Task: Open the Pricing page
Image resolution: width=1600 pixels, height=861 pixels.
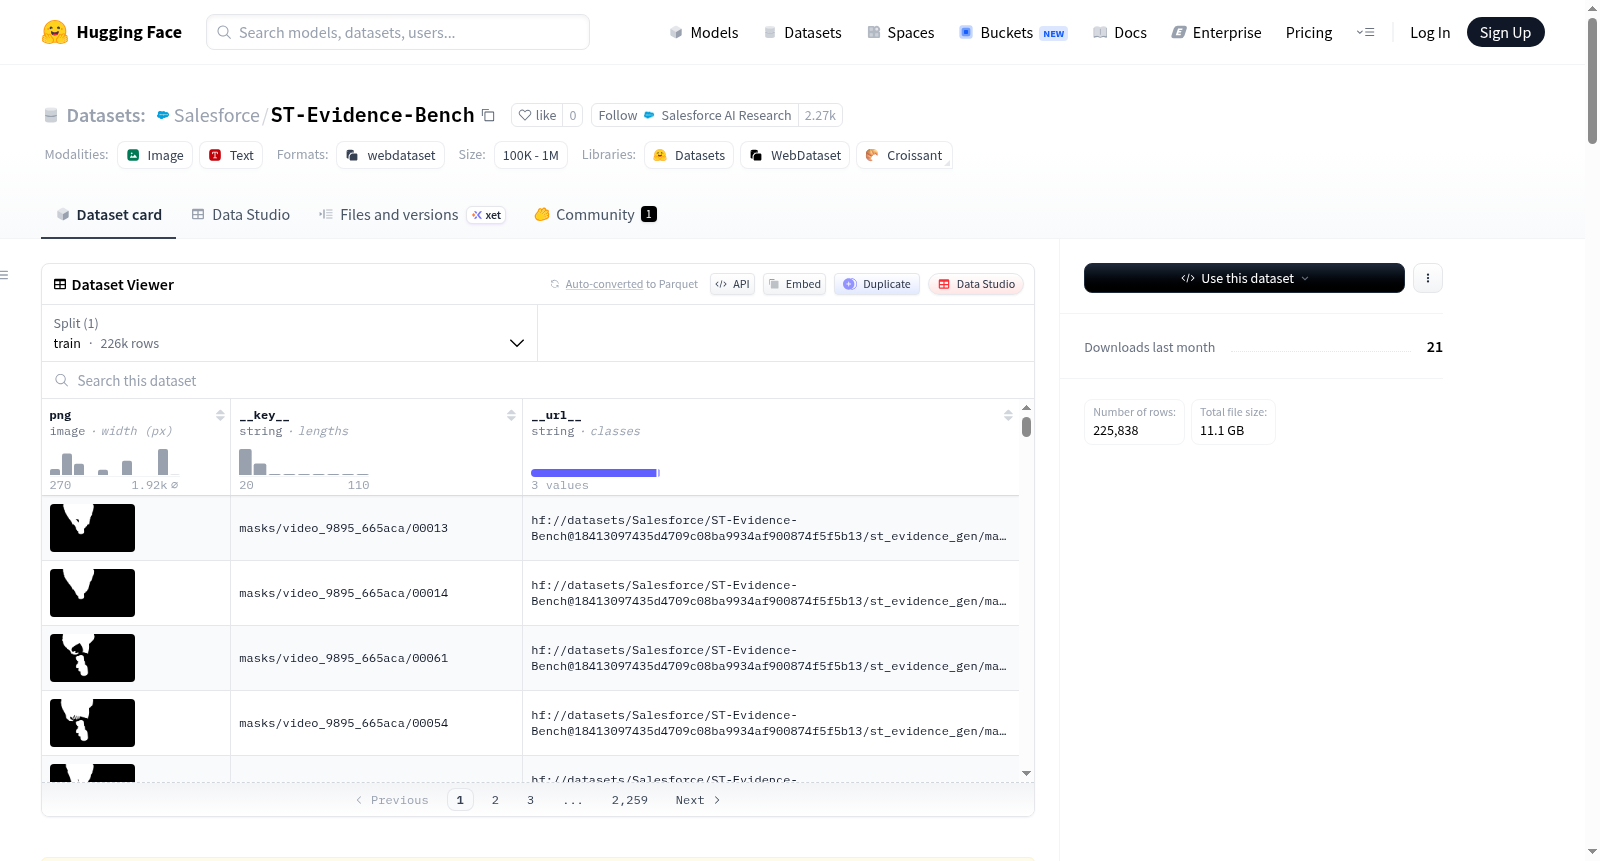Action: [x=1309, y=32]
